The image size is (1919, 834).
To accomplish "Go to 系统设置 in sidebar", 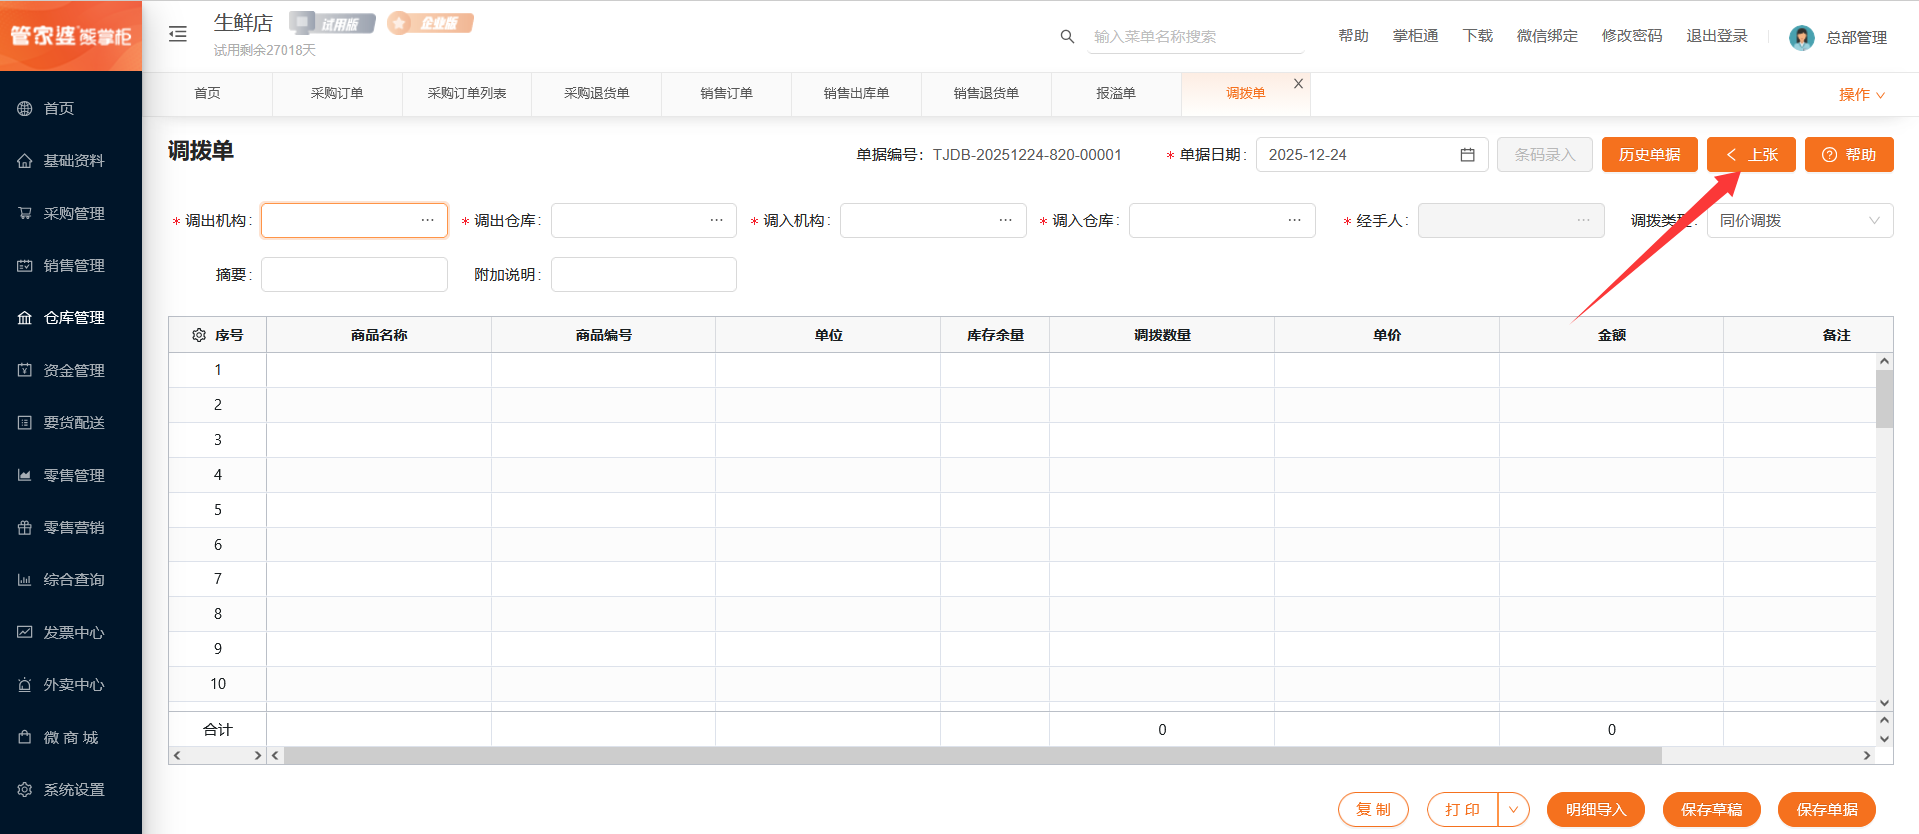I will tap(73, 790).
